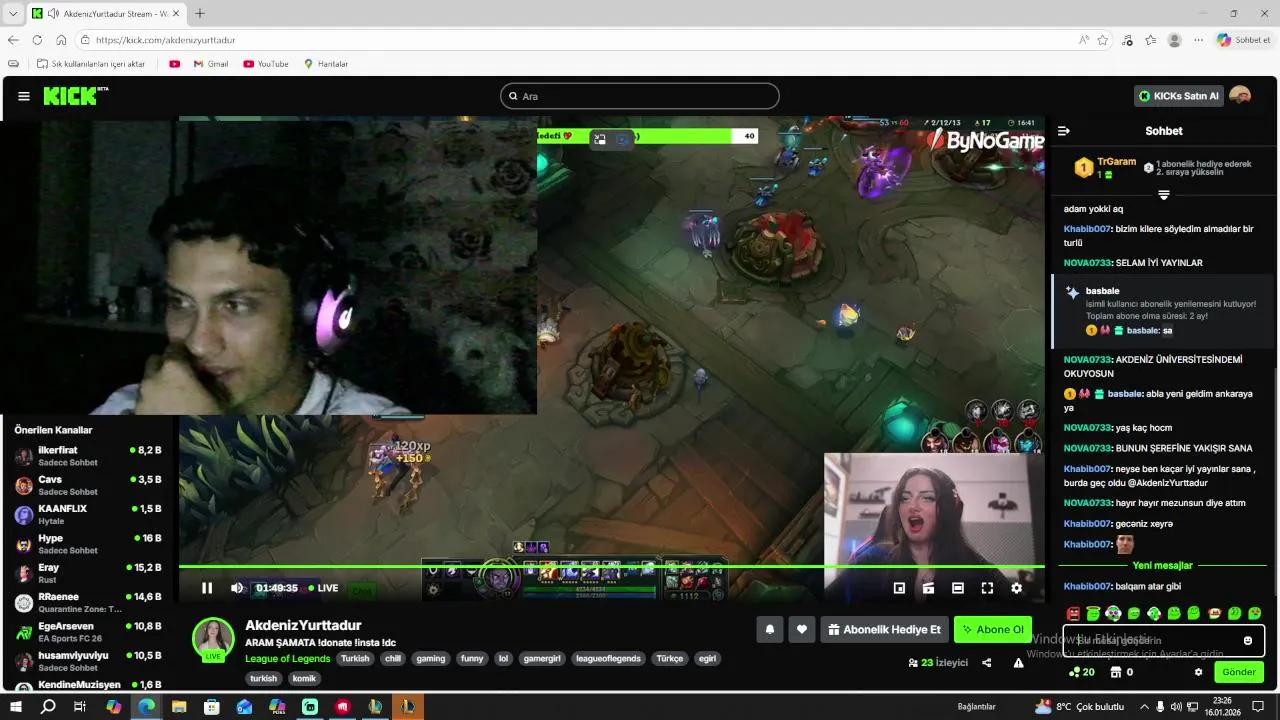The width and height of the screenshot is (1280, 720).
Task: Open a new browser tab
Action: [x=199, y=13]
